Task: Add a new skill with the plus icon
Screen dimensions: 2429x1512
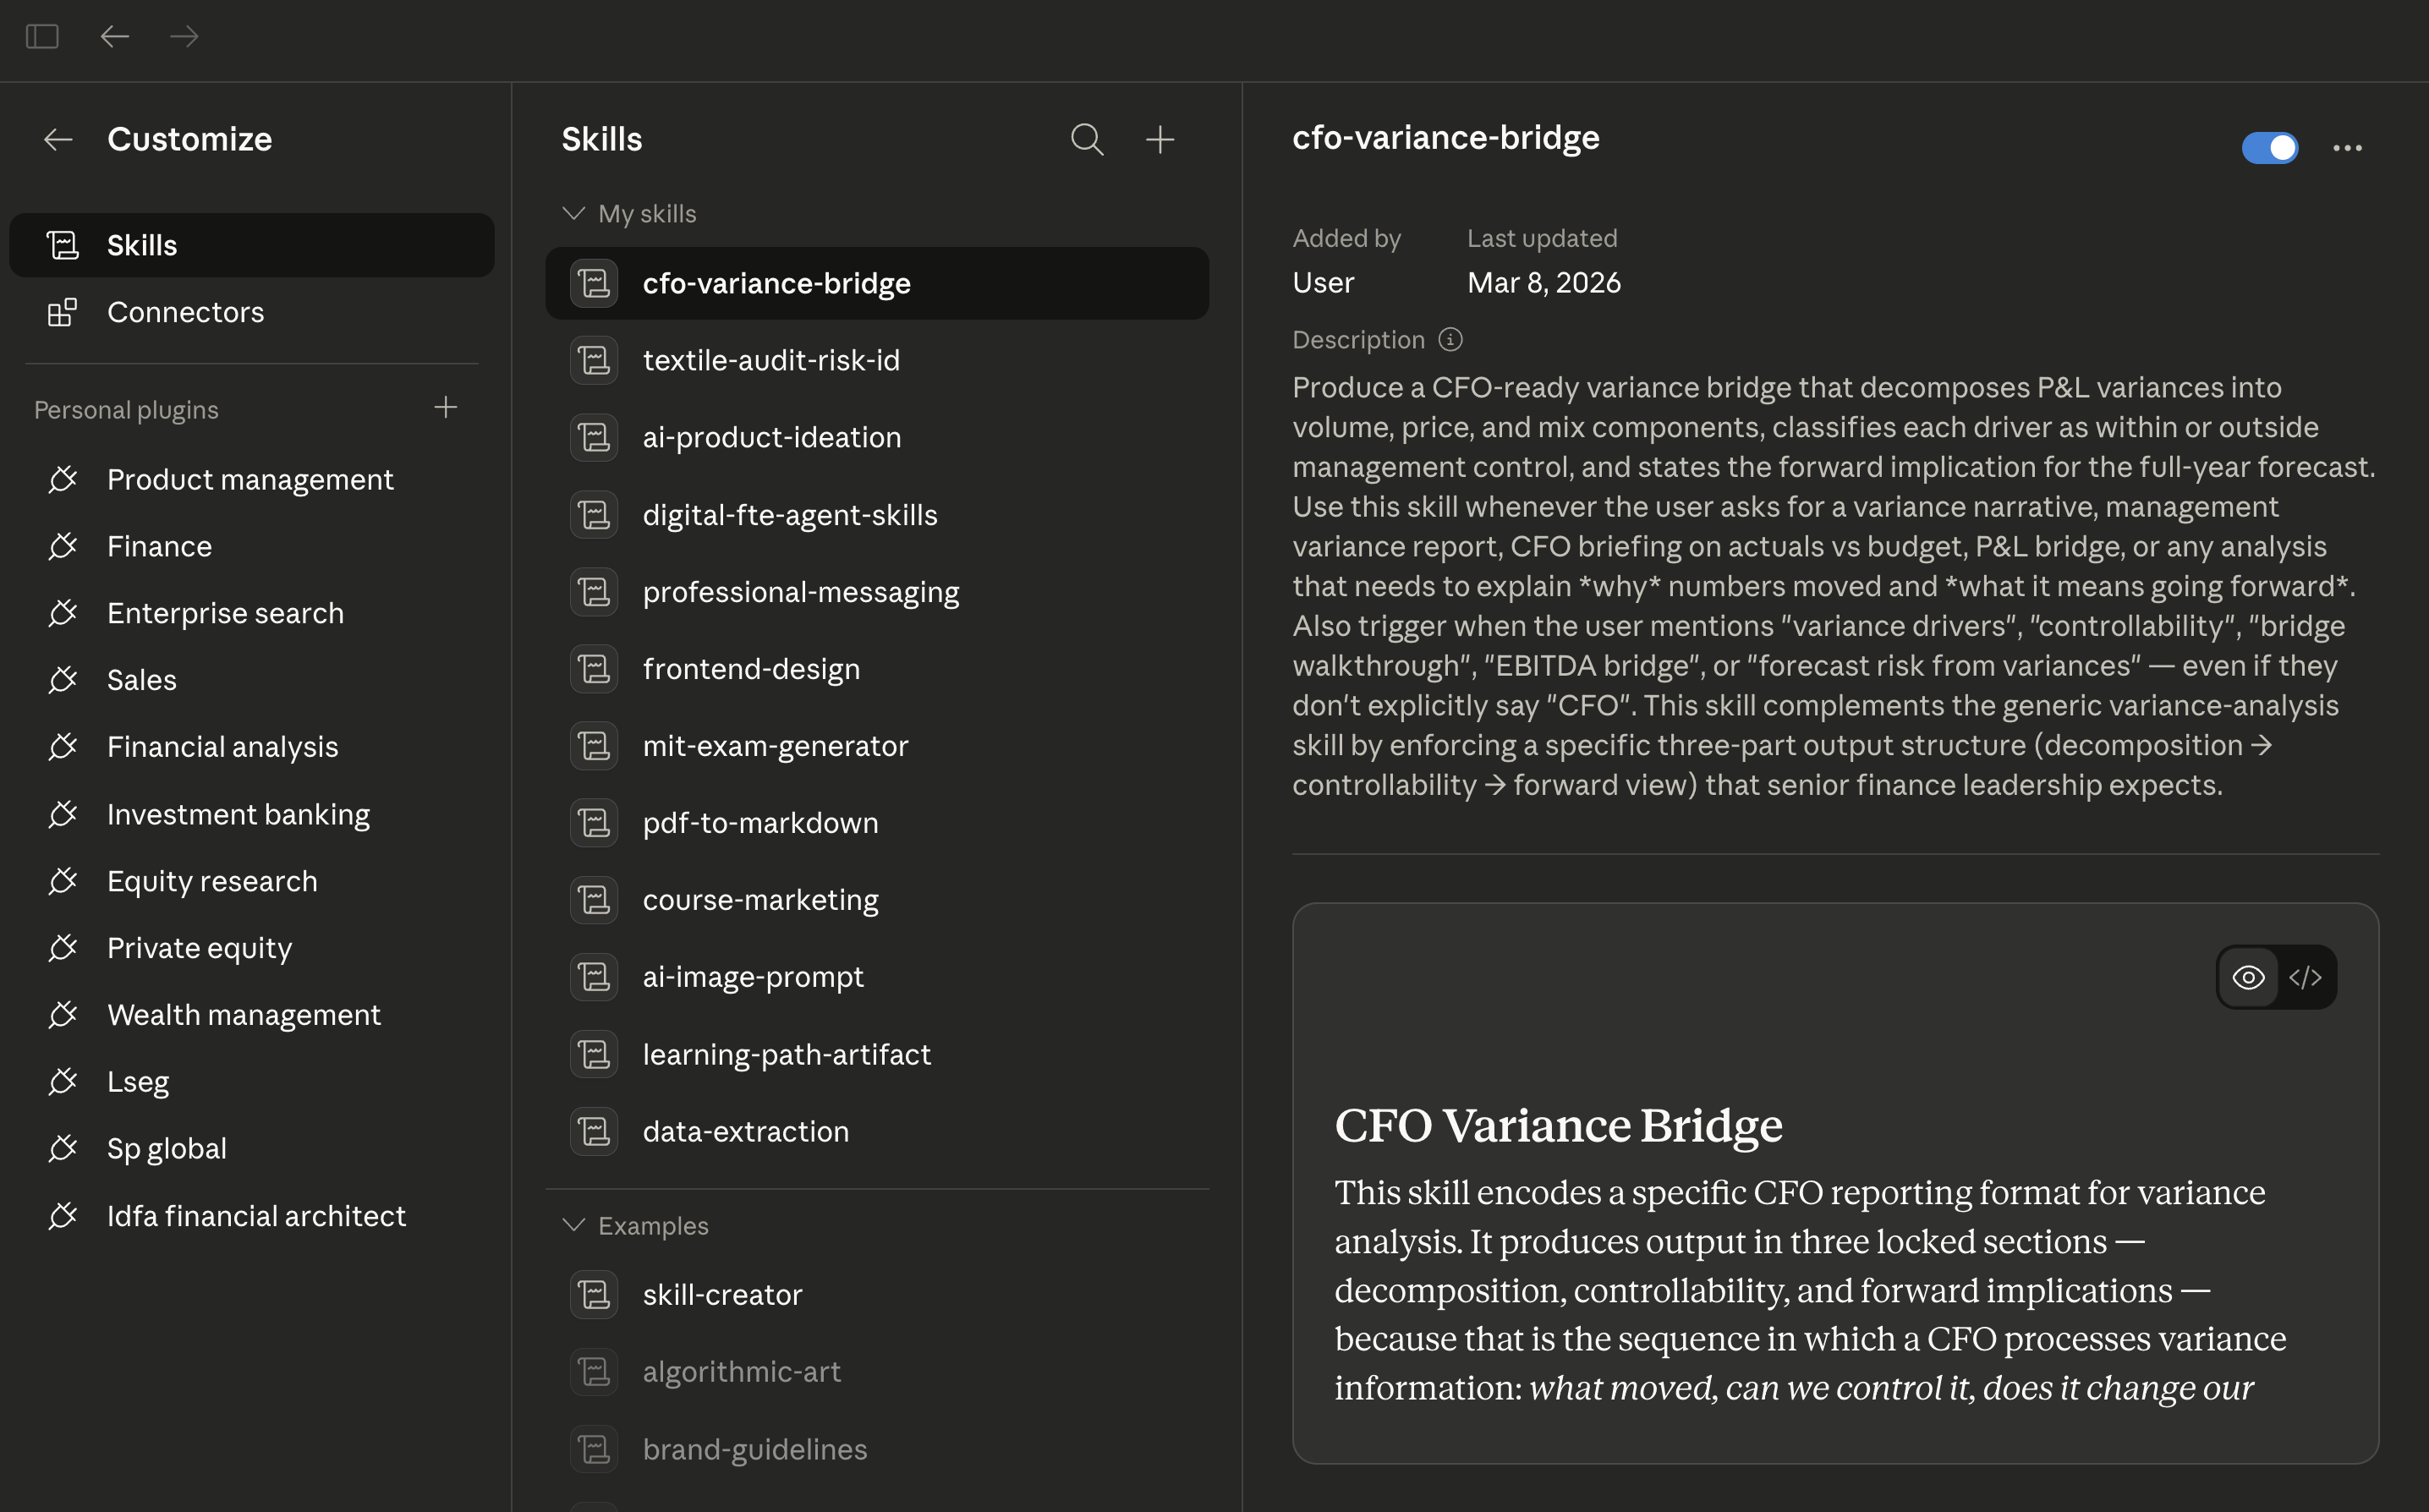Action: pos(1159,139)
